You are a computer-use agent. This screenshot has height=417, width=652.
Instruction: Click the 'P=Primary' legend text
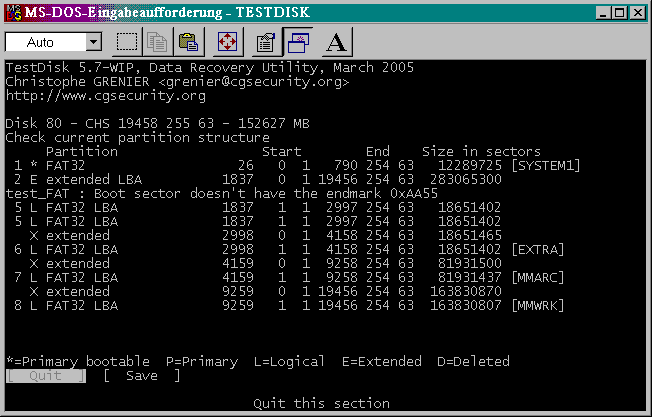tap(202, 361)
